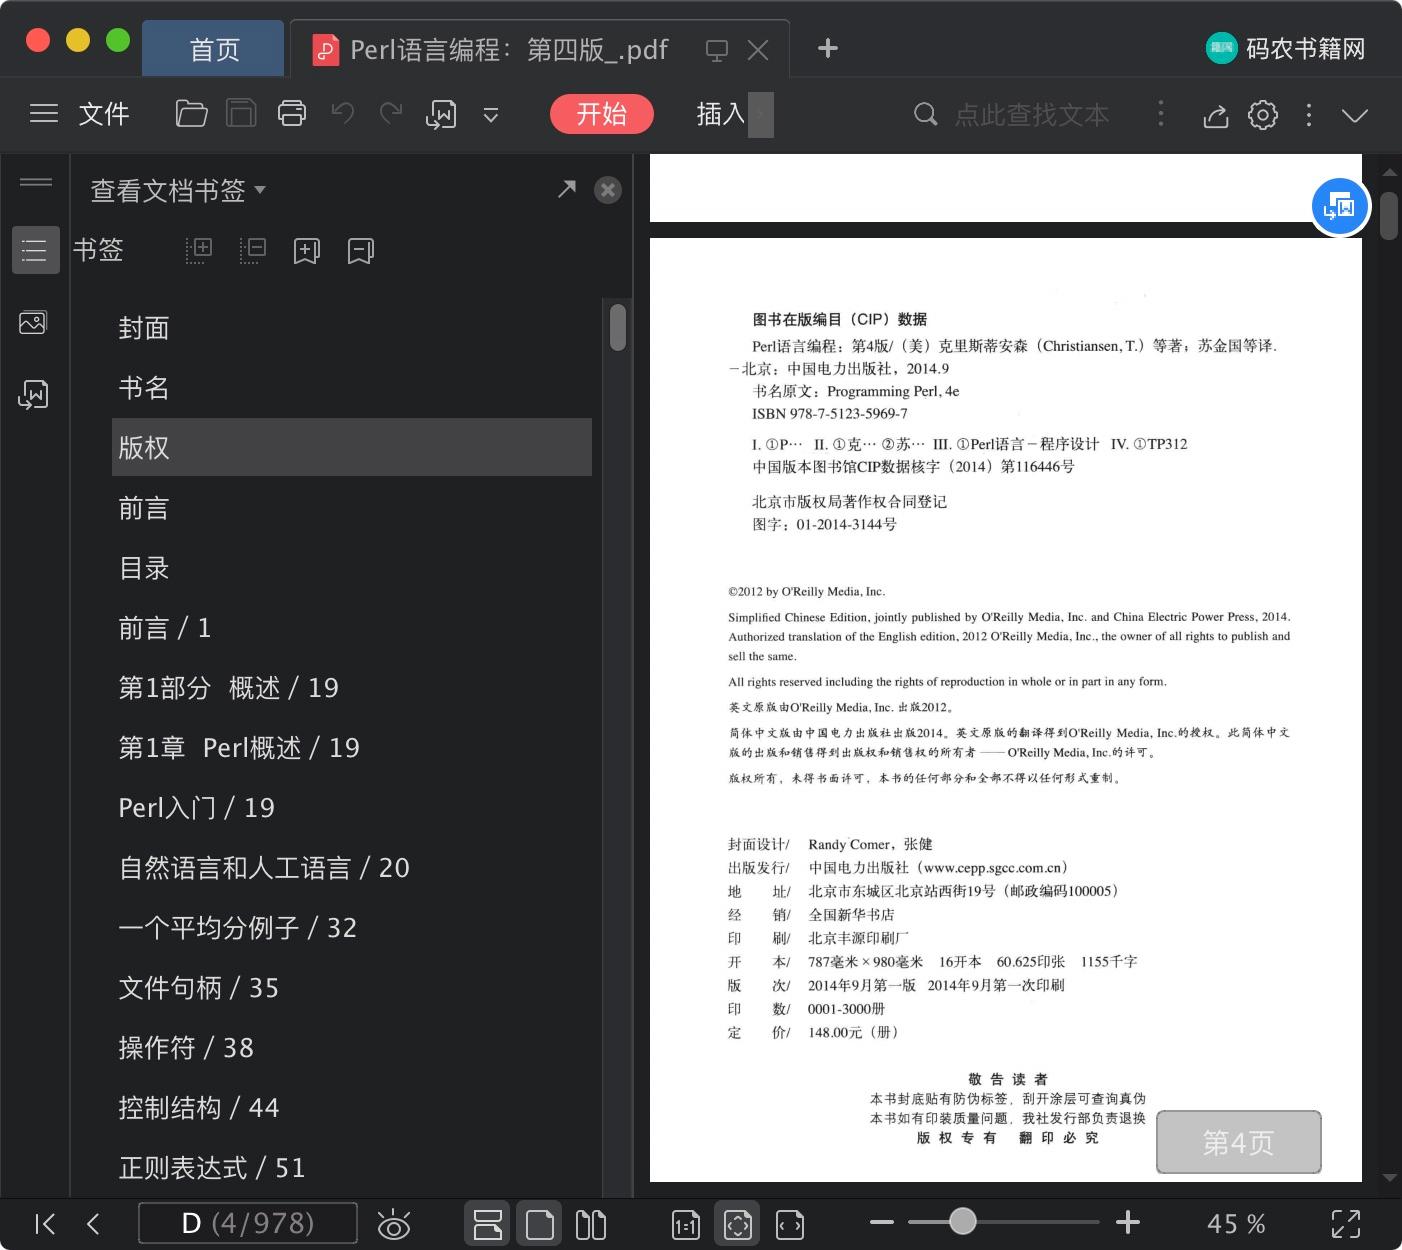This screenshot has height=1250, width=1402.
Task: Delete the bookmark icon
Action: point(361,251)
